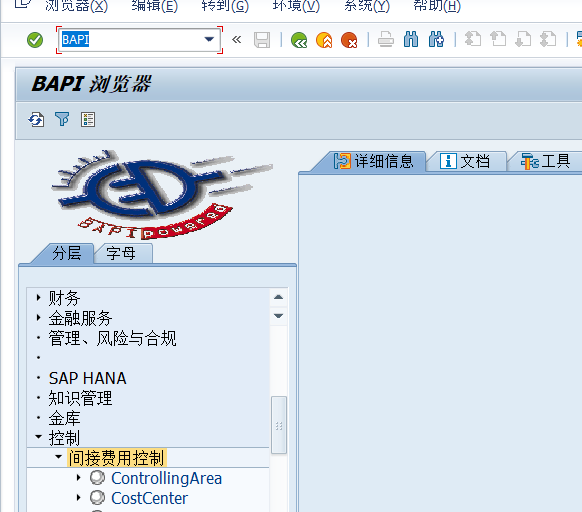582x512 pixels.
Task: Click the green Back arrow icon
Action: point(299,40)
